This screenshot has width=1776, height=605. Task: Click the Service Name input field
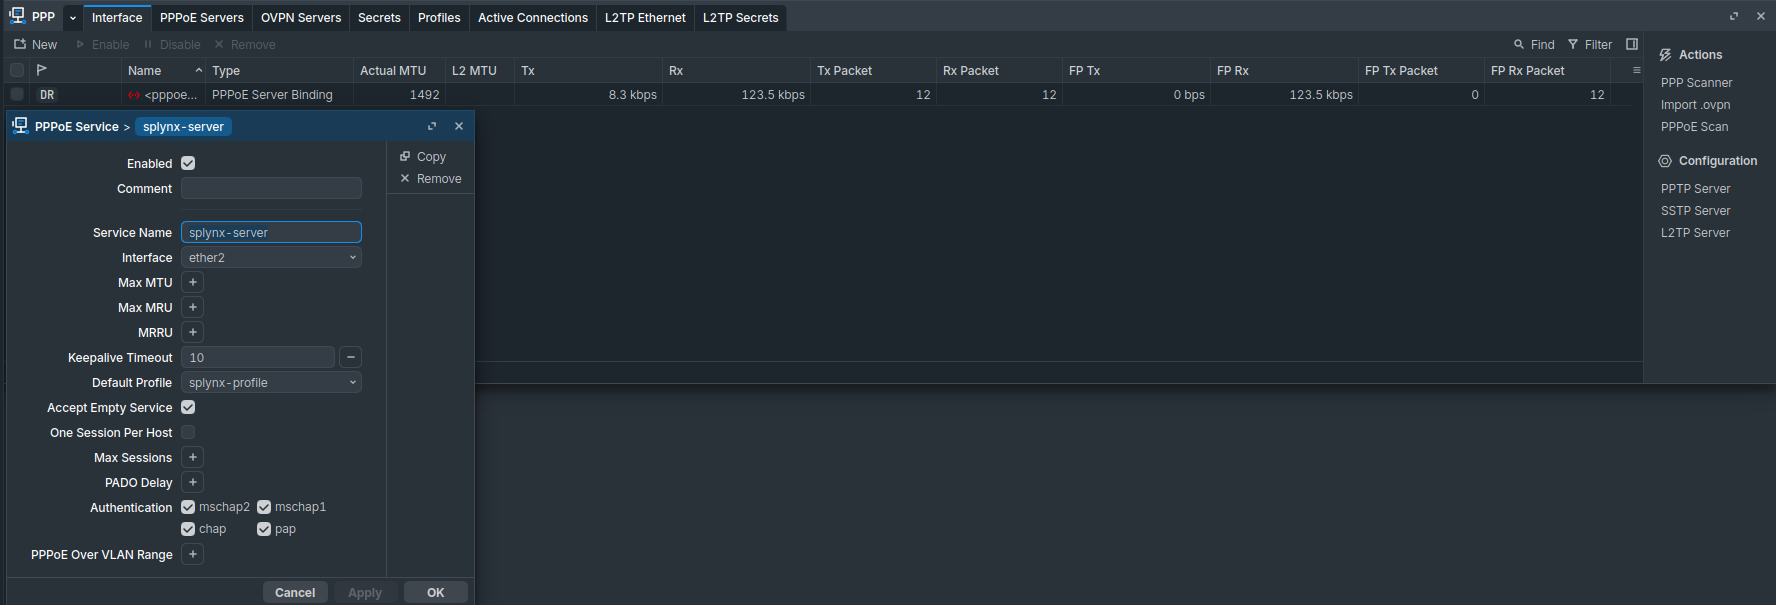point(271,233)
